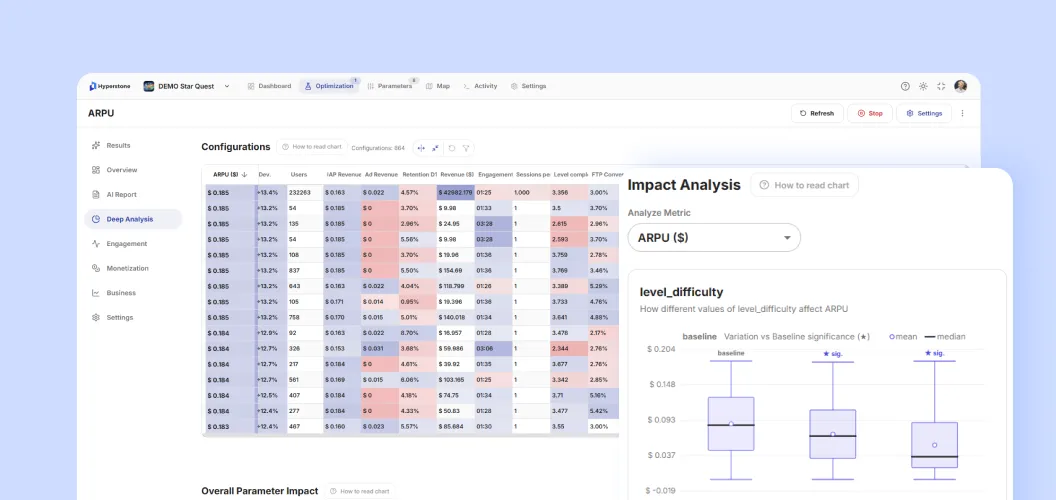Viewport: 1056px width, 500px height.
Task: Go to the Dashboard tab
Action: [x=269, y=86]
